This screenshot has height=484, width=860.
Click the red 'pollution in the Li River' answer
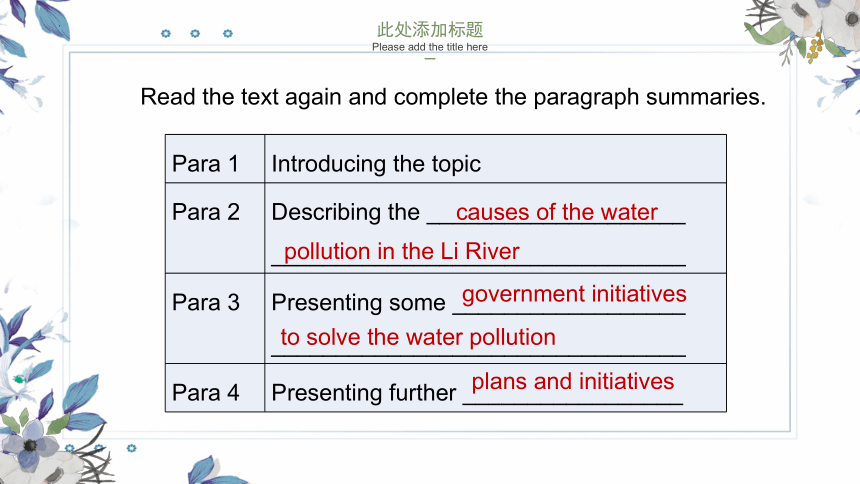pyautogui.click(x=401, y=251)
